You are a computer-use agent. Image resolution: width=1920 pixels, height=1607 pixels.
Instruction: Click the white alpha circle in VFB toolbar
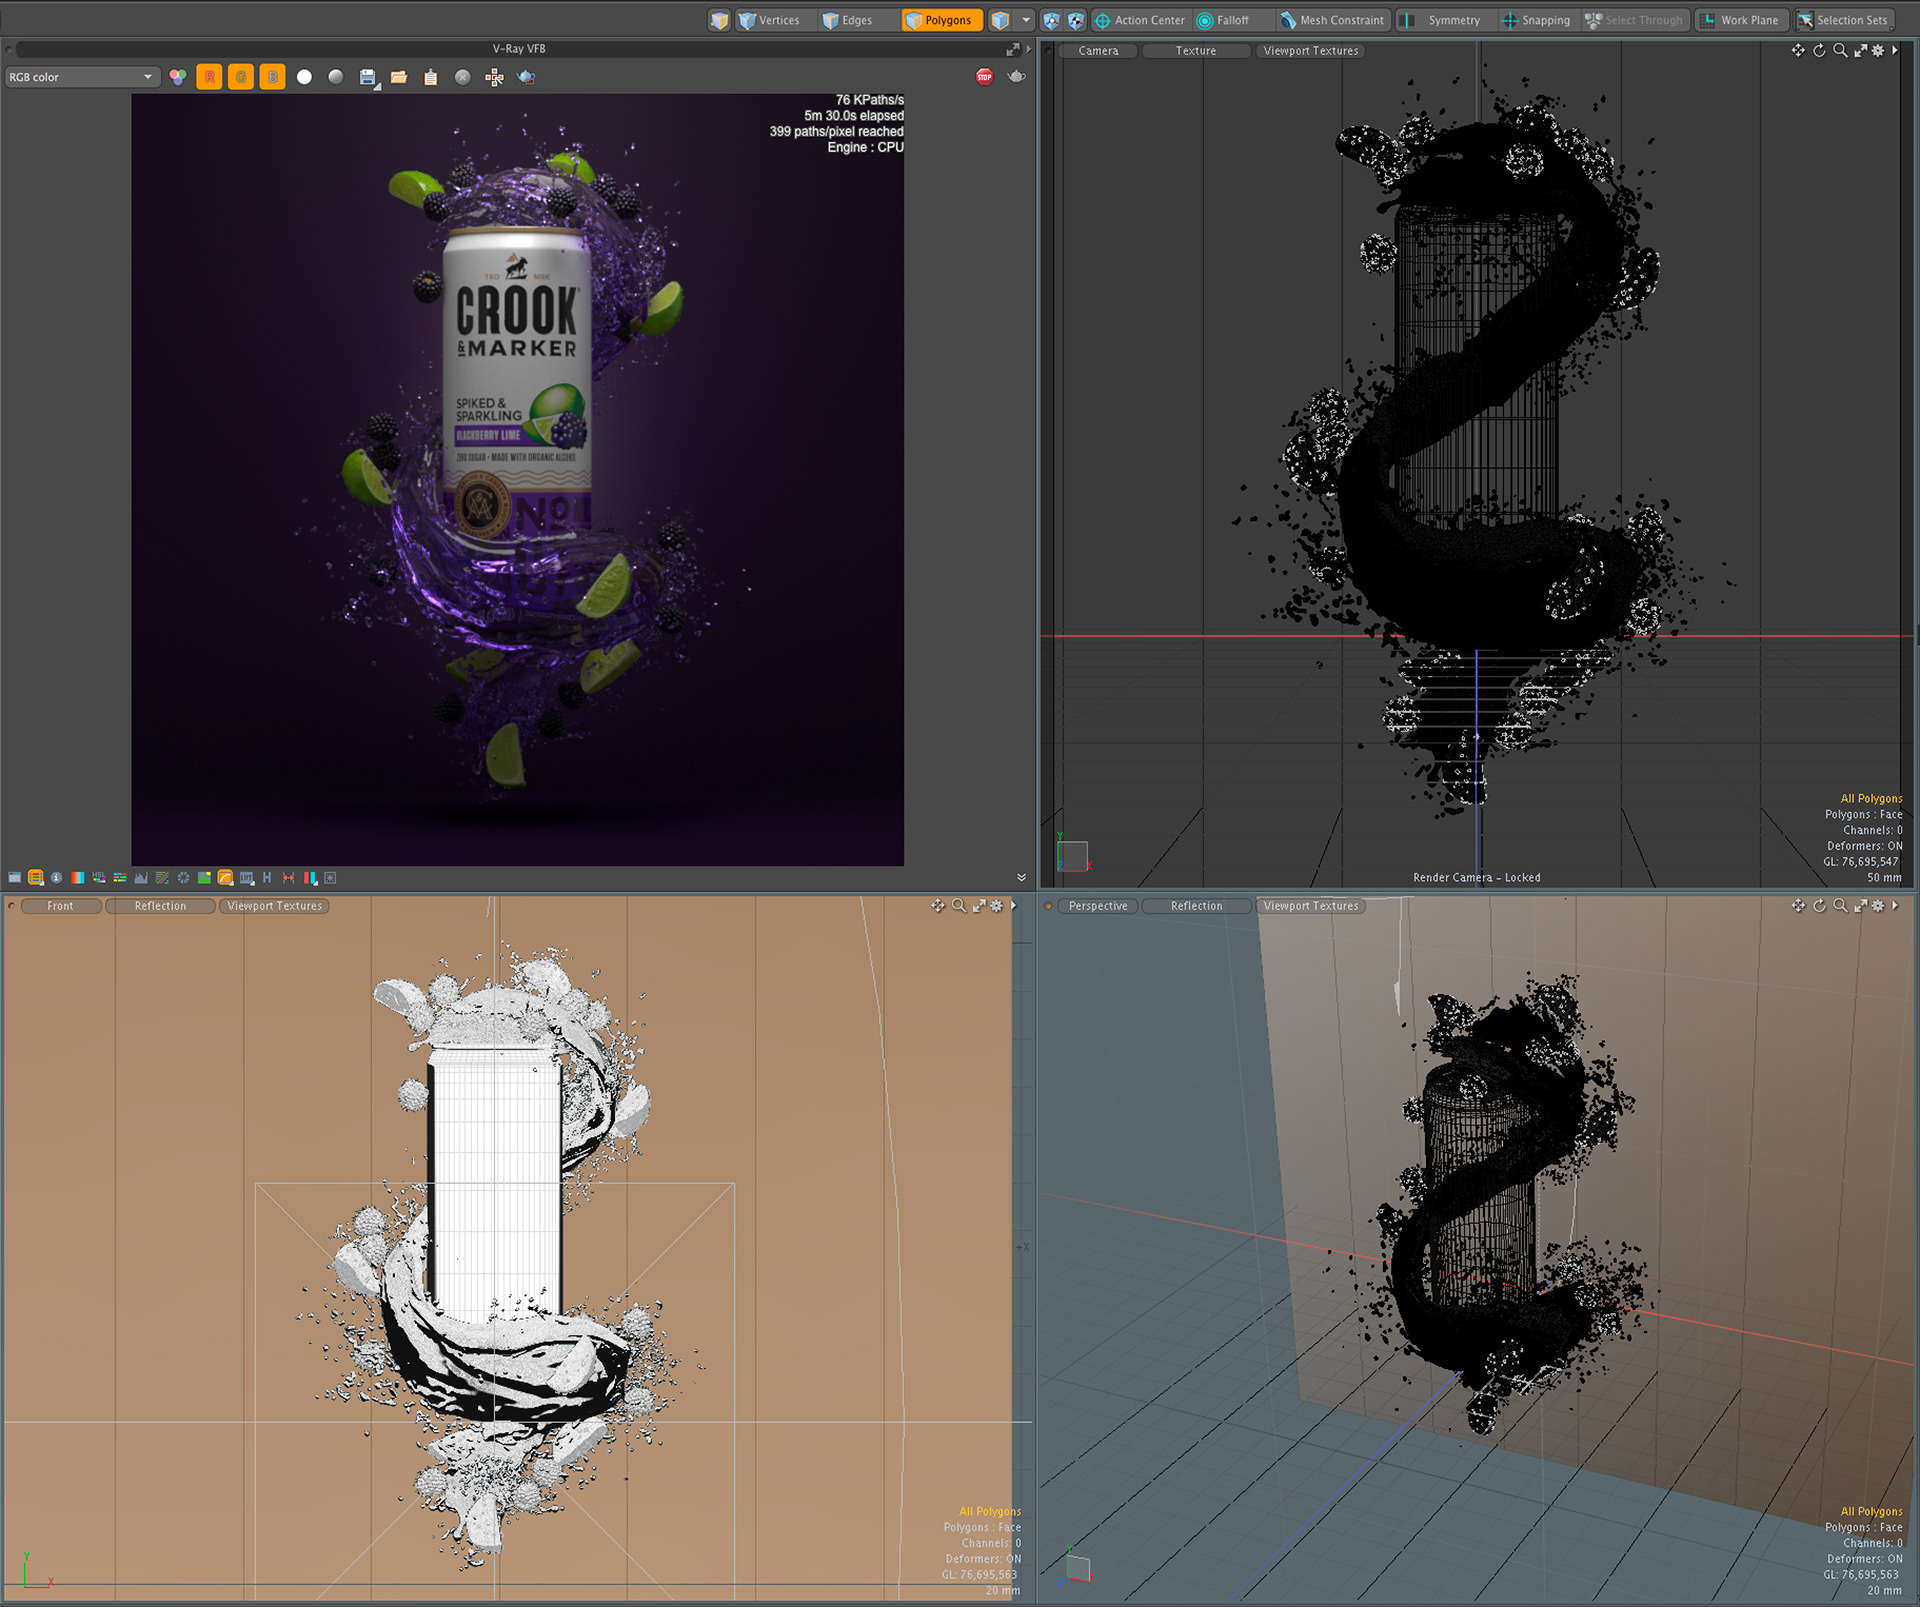point(304,77)
